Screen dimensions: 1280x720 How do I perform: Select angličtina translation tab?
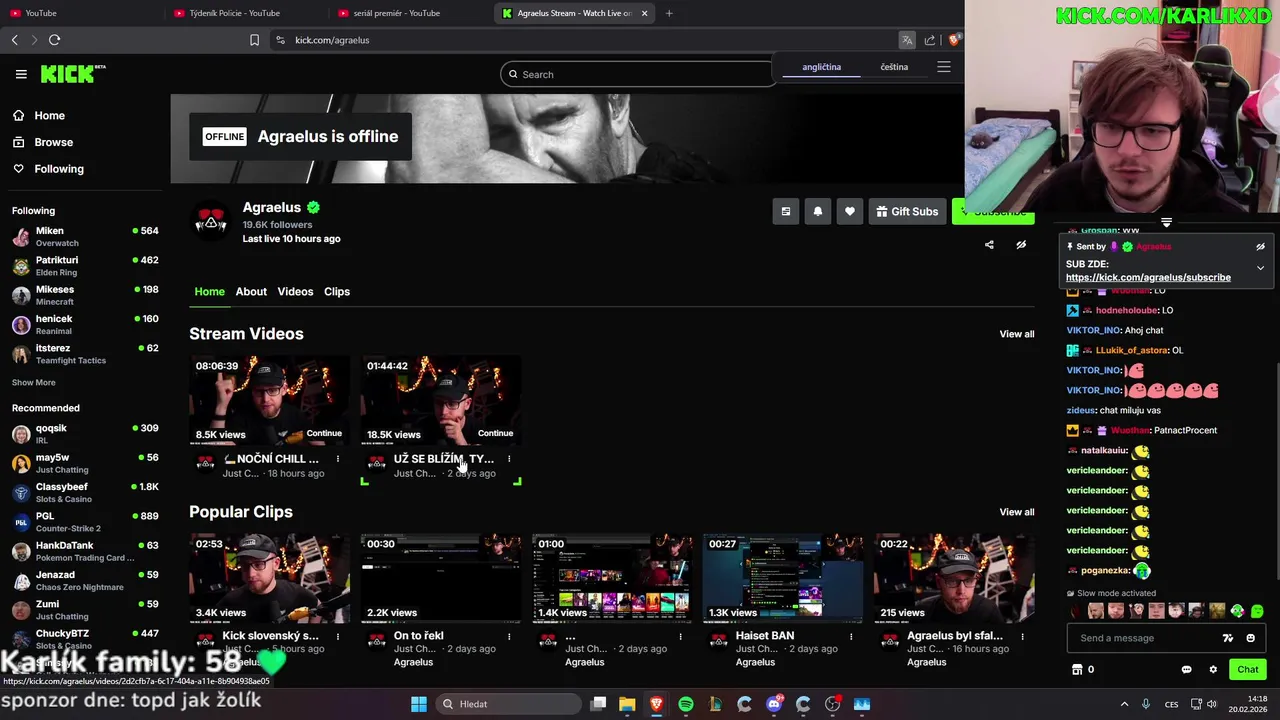[821, 67]
